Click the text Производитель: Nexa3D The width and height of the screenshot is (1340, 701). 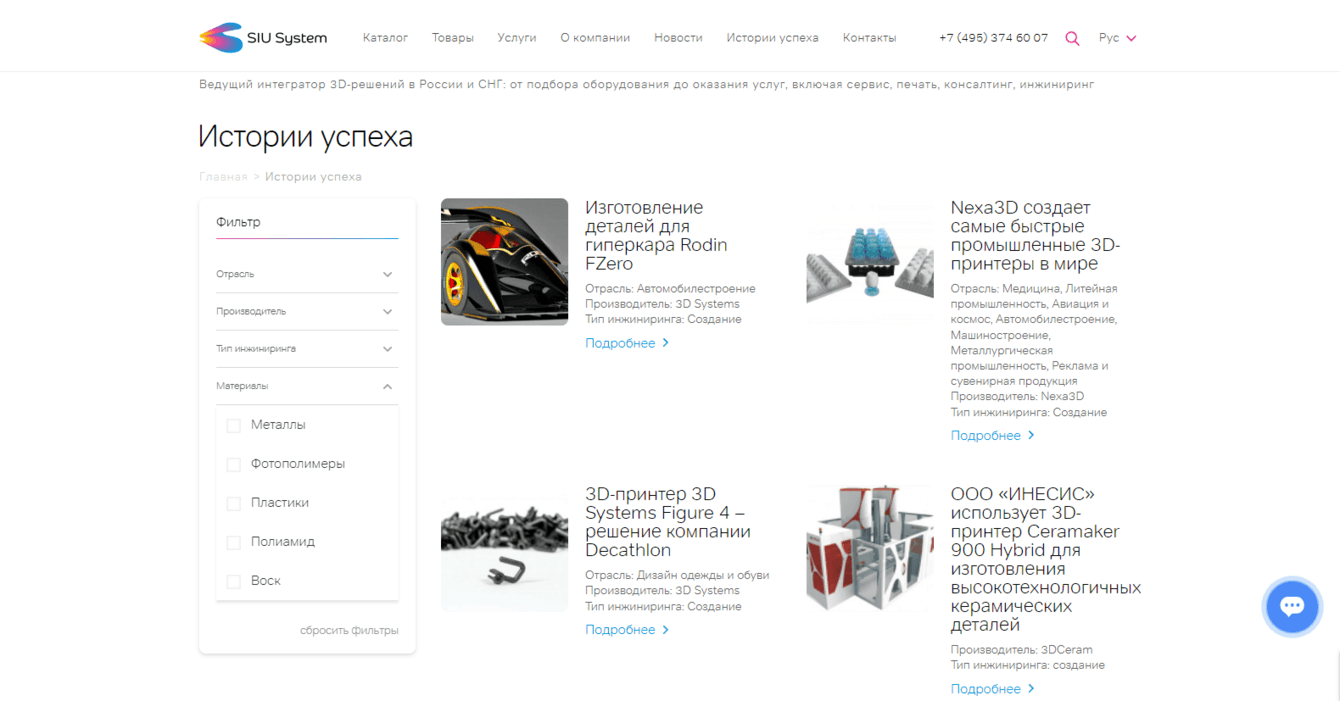[x=1017, y=396]
